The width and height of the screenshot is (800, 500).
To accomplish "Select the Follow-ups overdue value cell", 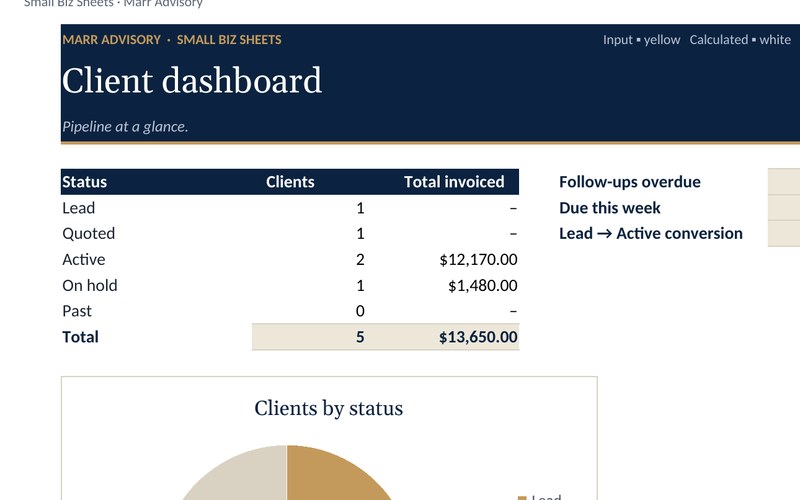I will coord(784,182).
